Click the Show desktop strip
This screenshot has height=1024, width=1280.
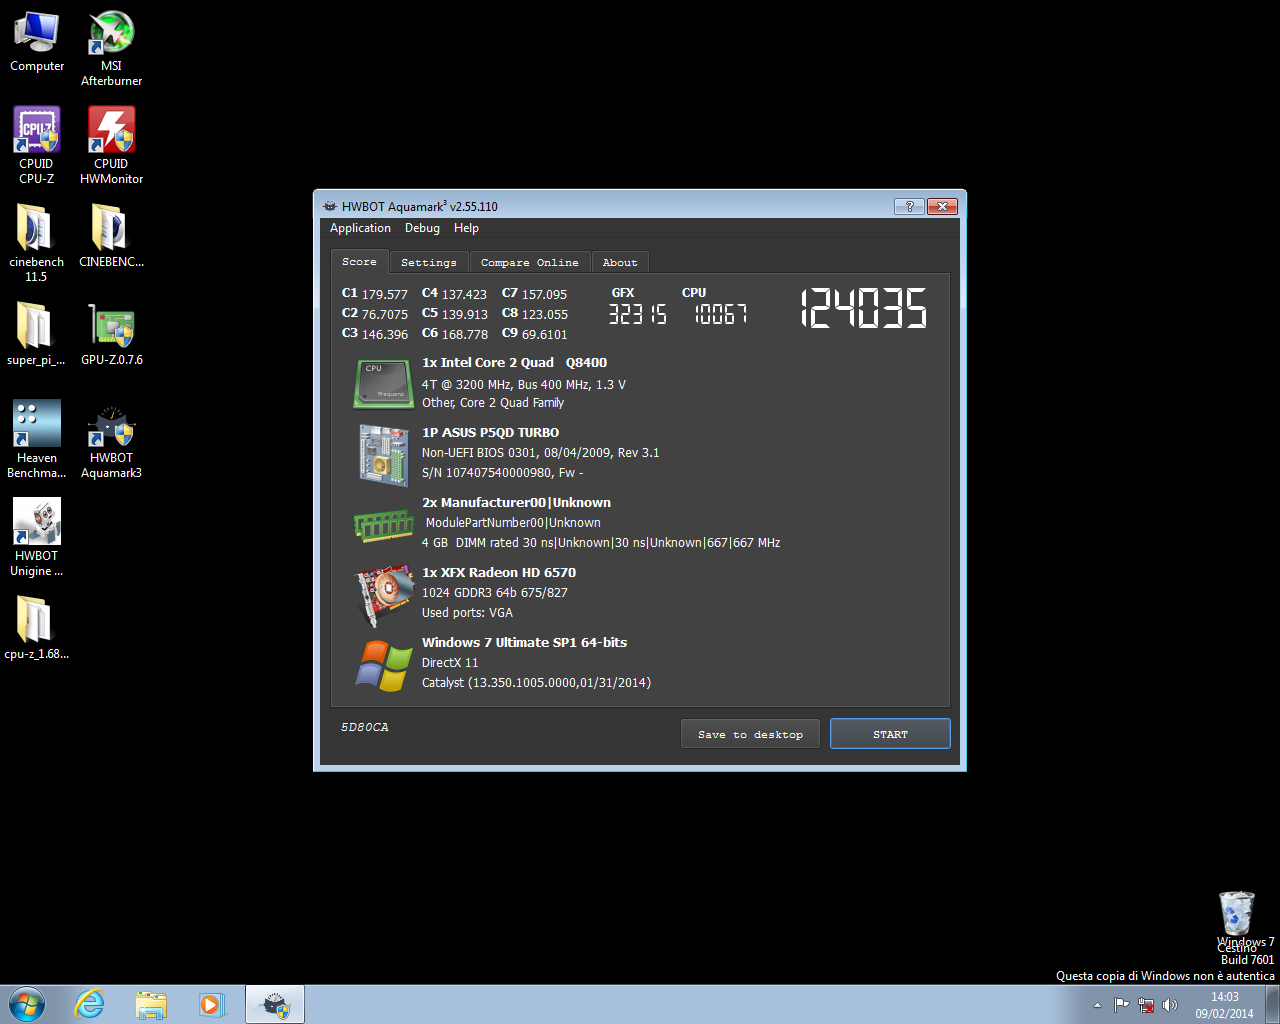1272,1004
